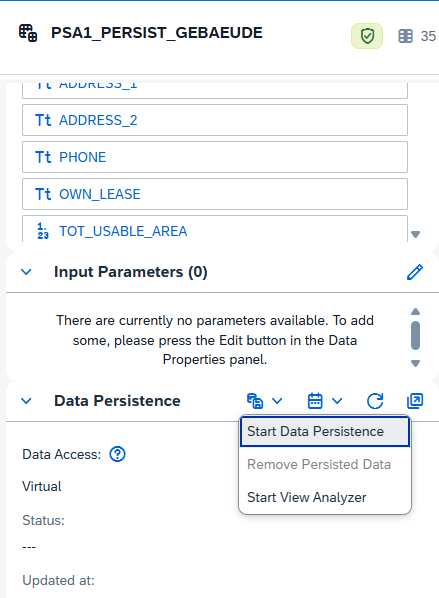
Task: Toggle the persistence actions dropdown arrow
Action: 277,401
